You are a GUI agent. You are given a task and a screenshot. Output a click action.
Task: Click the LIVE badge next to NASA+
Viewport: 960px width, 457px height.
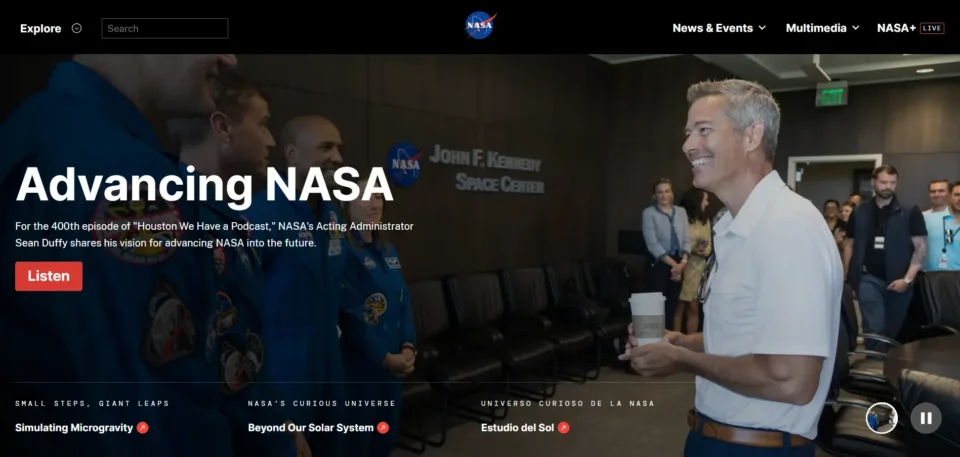tap(932, 28)
